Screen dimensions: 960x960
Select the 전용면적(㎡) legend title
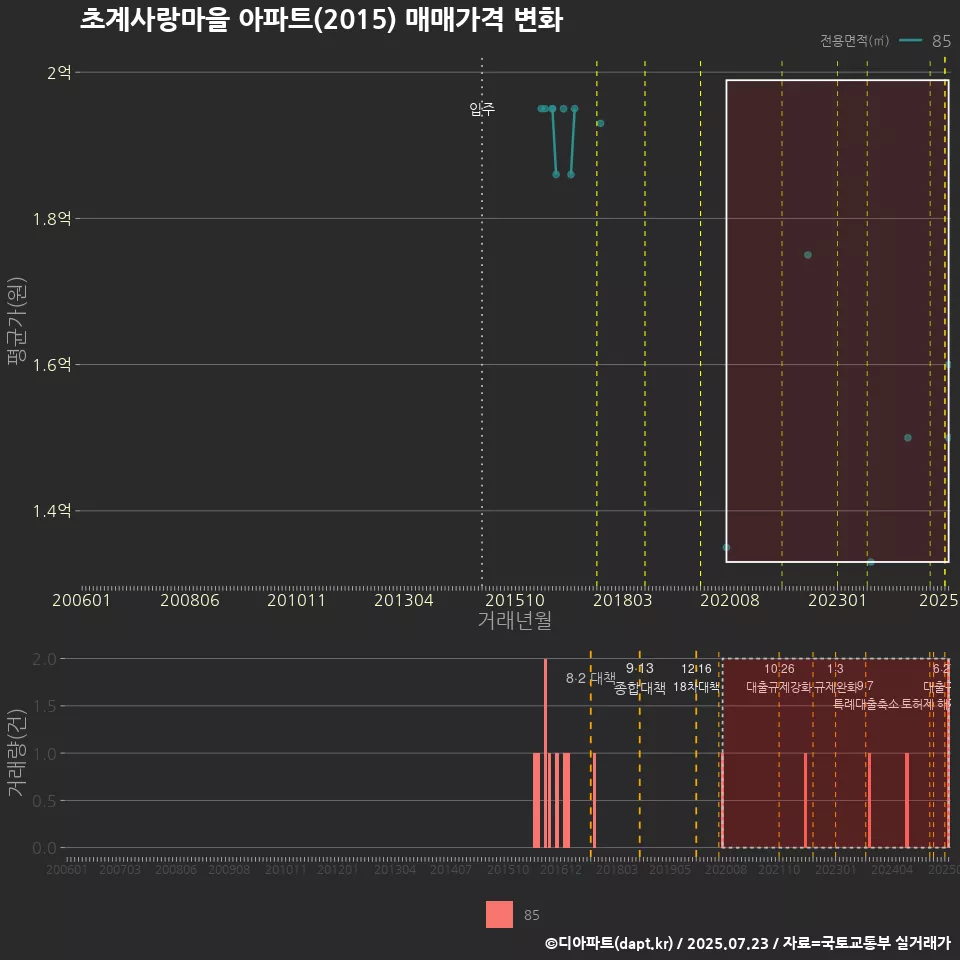point(854,41)
